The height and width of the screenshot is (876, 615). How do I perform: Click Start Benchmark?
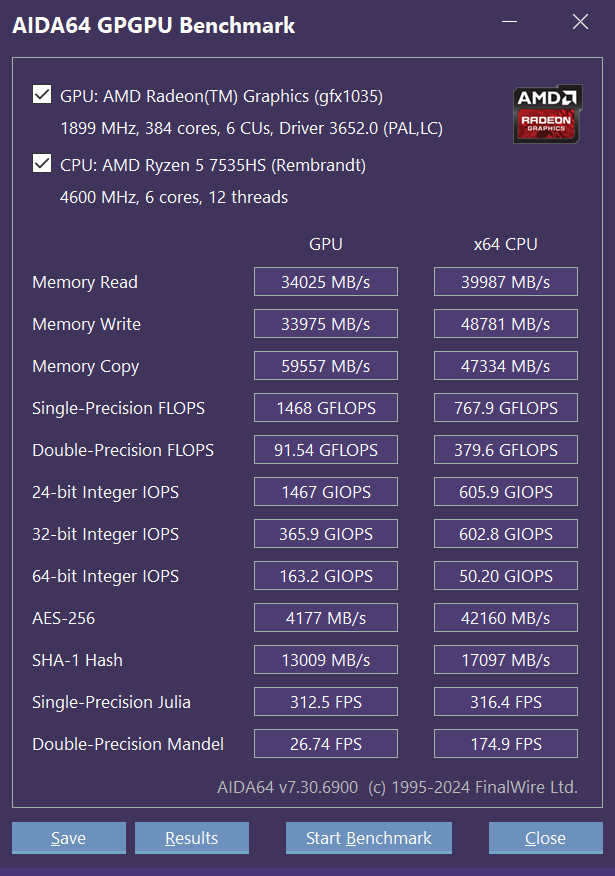(x=368, y=838)
